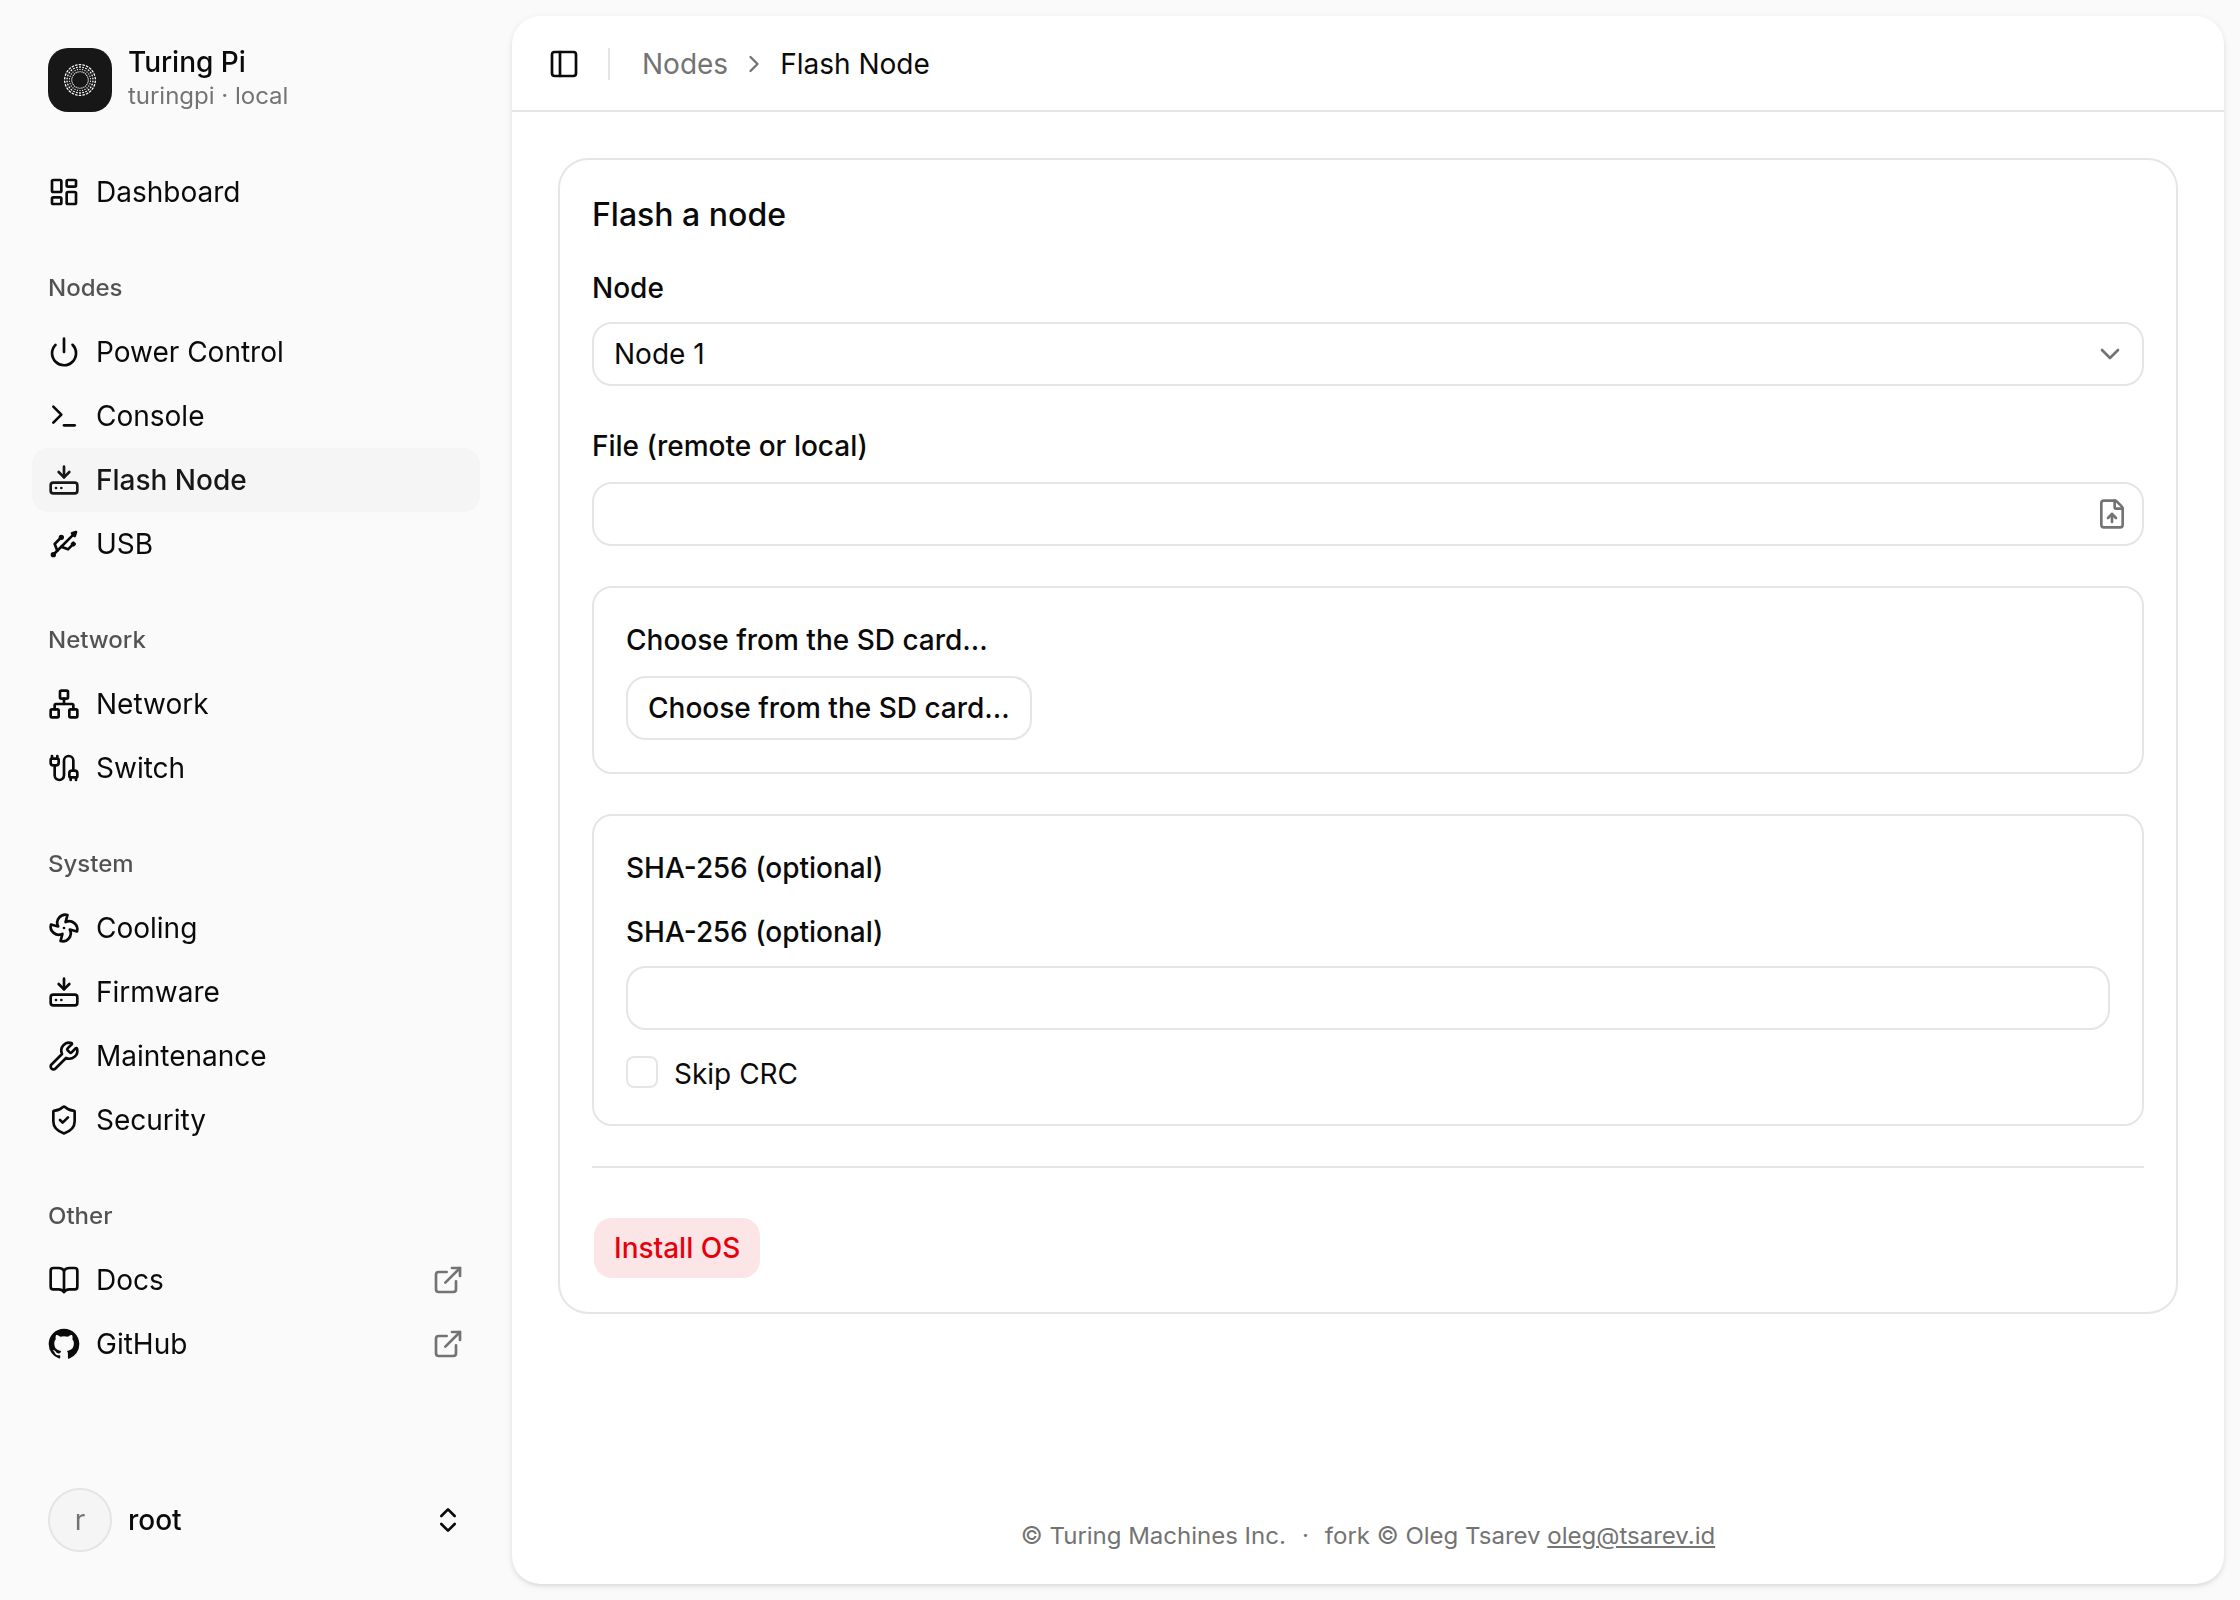Screen dimensions: 2240x1600
Task: Click external link icon beside Docs
Action: pyautogui.click(x=448, y=1280)
